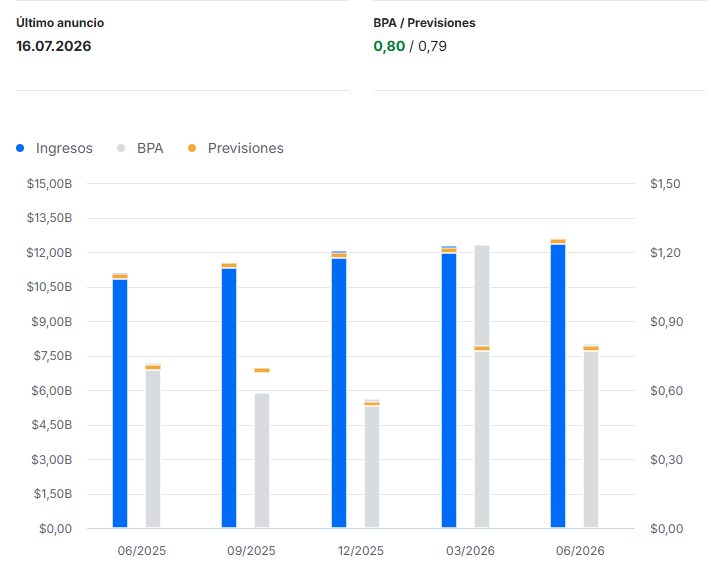This screenshot has height=570, width=711.
Task: Click the $1,50B left axis label
Action: 53,494
